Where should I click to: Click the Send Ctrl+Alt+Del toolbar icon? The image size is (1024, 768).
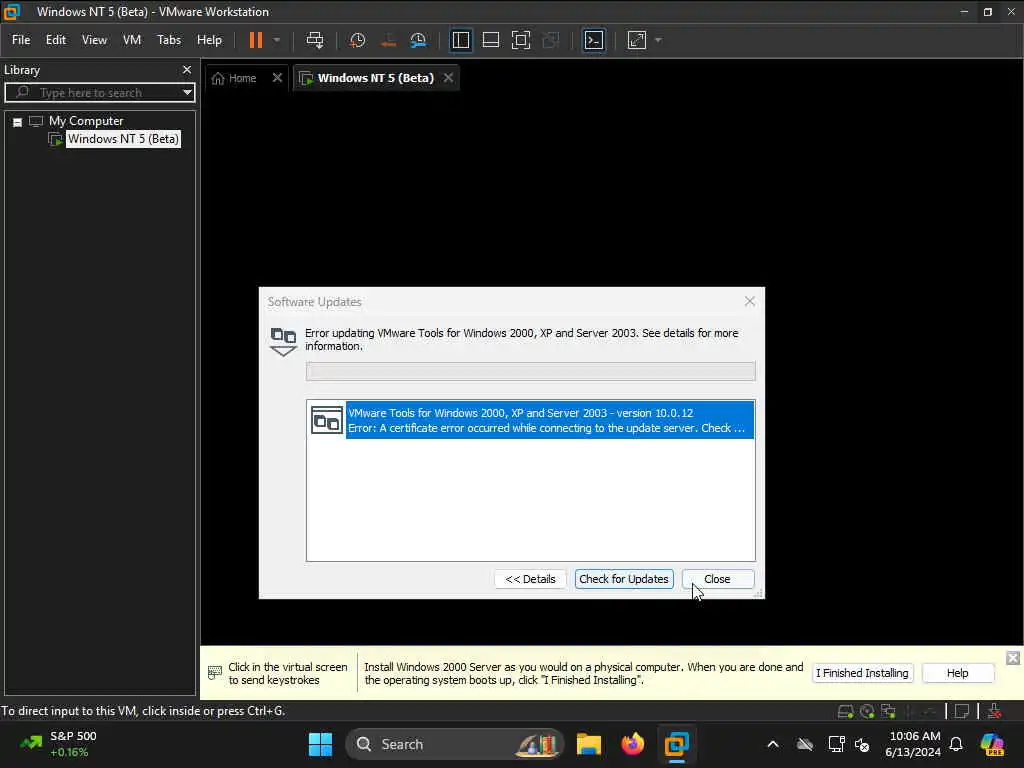pos(315,40)
